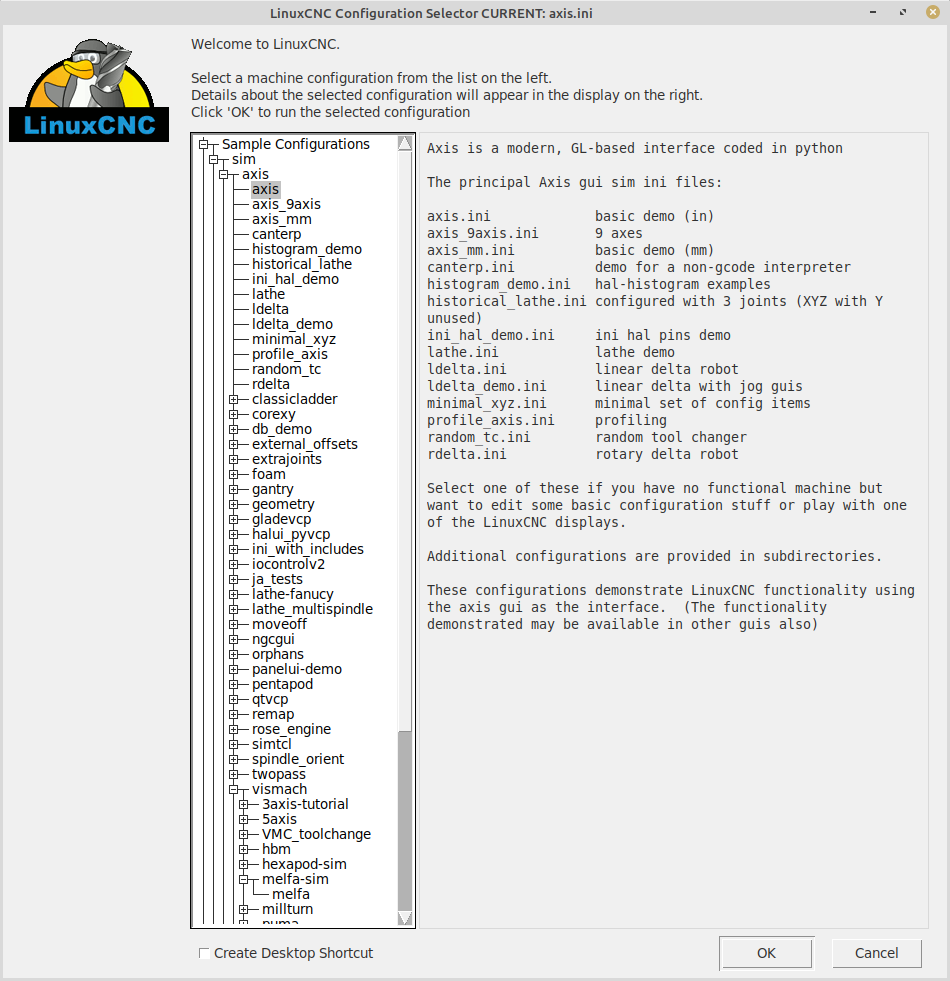The height and width of the screenshot is (981, 950).
Task: Click OK to run selected configuration
Action: pos(766,953)
